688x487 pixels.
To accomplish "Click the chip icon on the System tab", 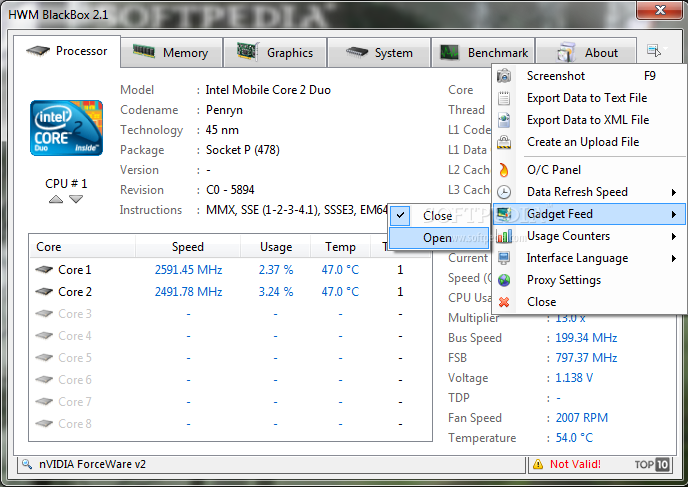I will (356, 52).
